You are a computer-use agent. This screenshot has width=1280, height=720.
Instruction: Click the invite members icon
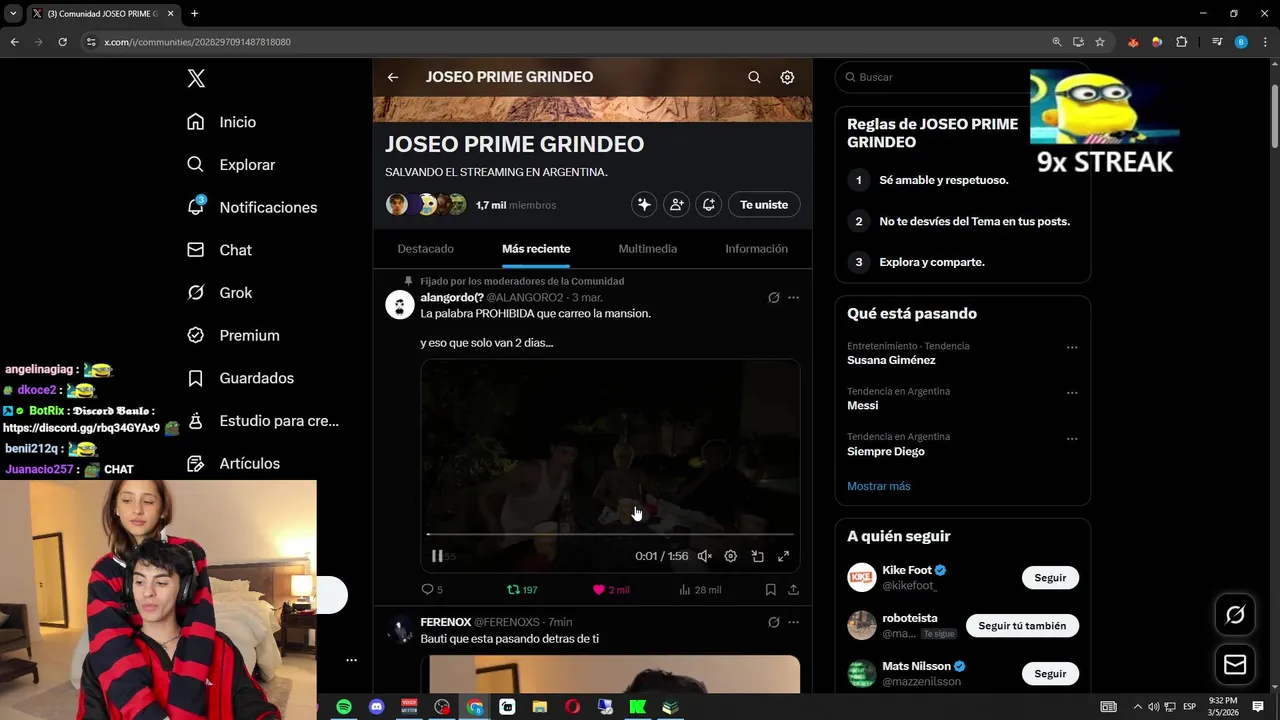676,205
